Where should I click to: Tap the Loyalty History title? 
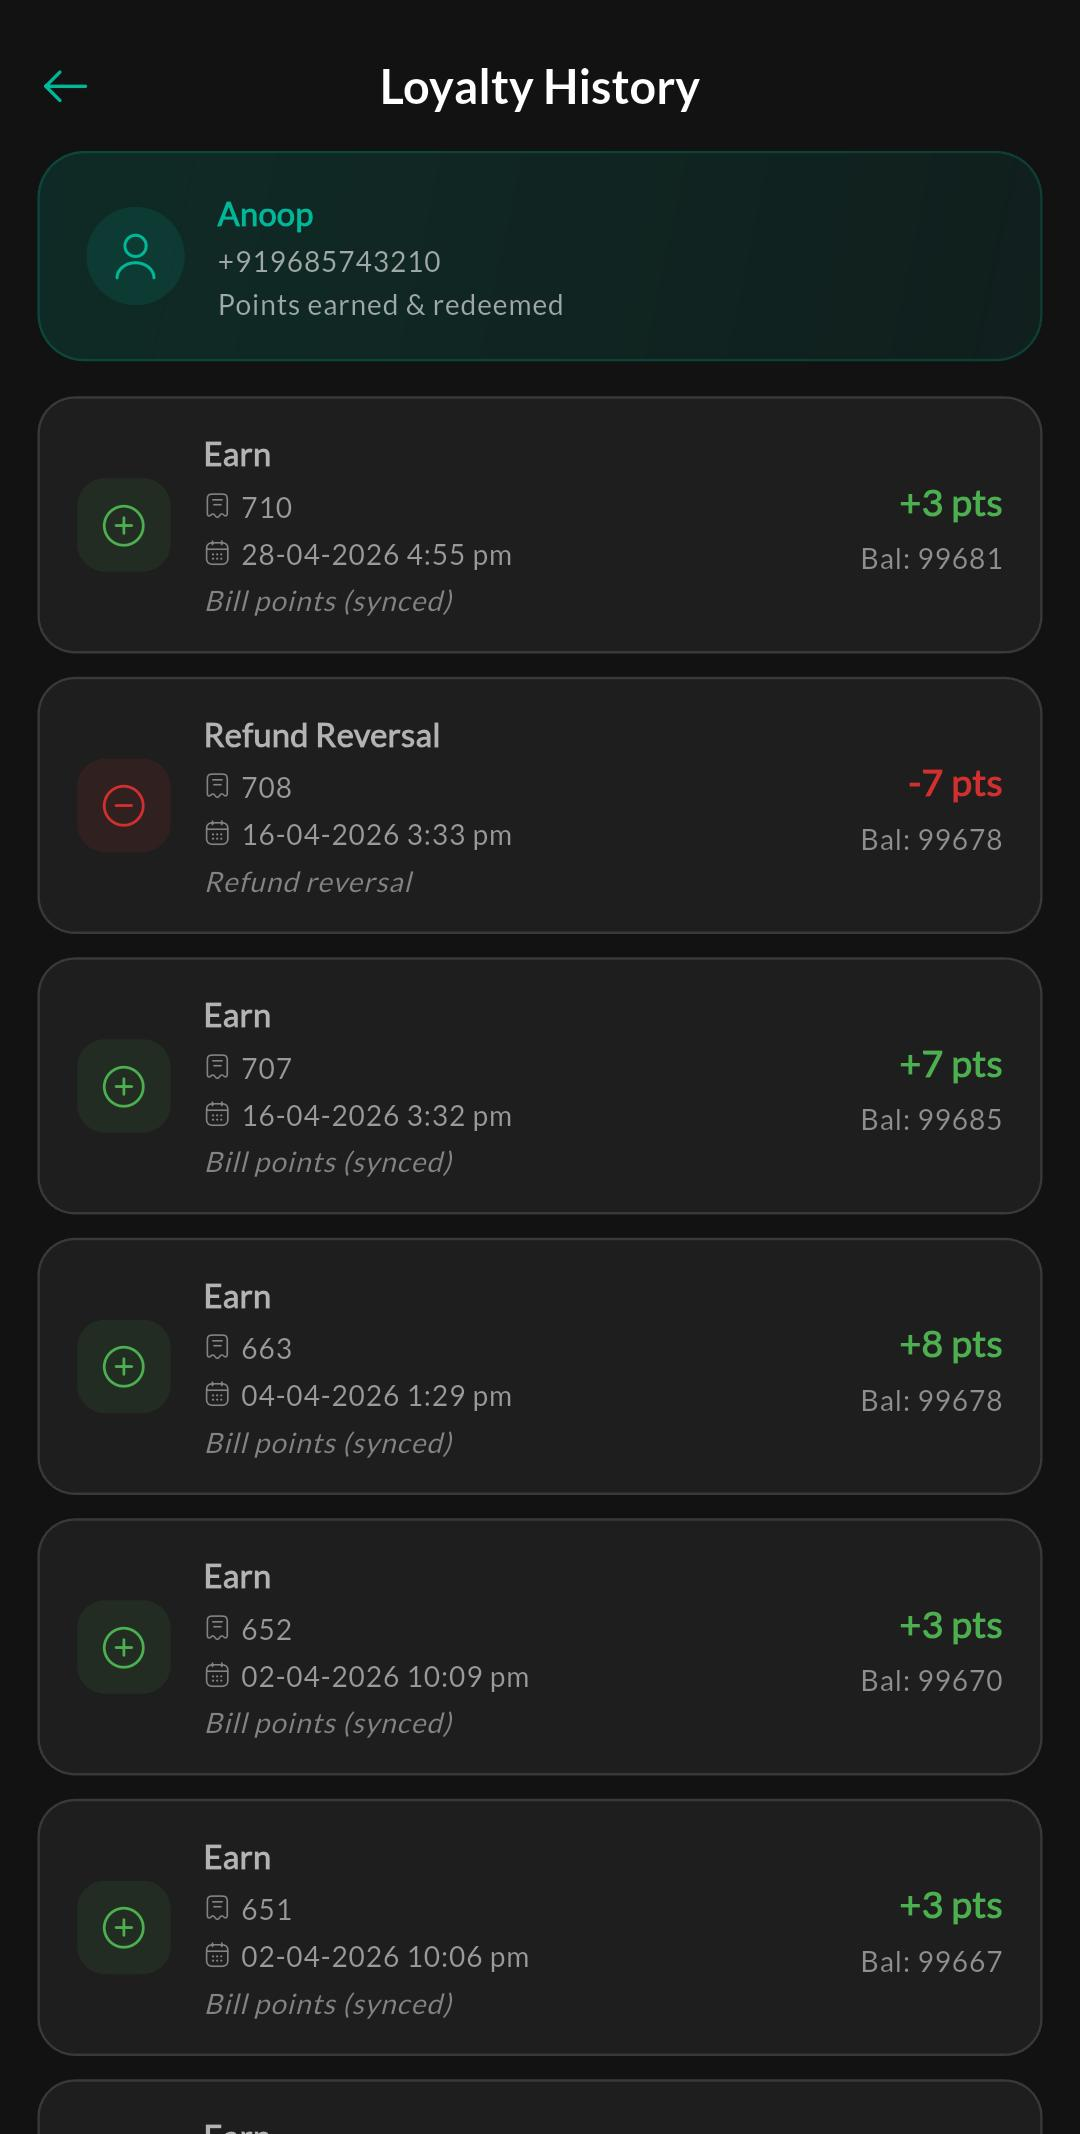tap(540, 88)
